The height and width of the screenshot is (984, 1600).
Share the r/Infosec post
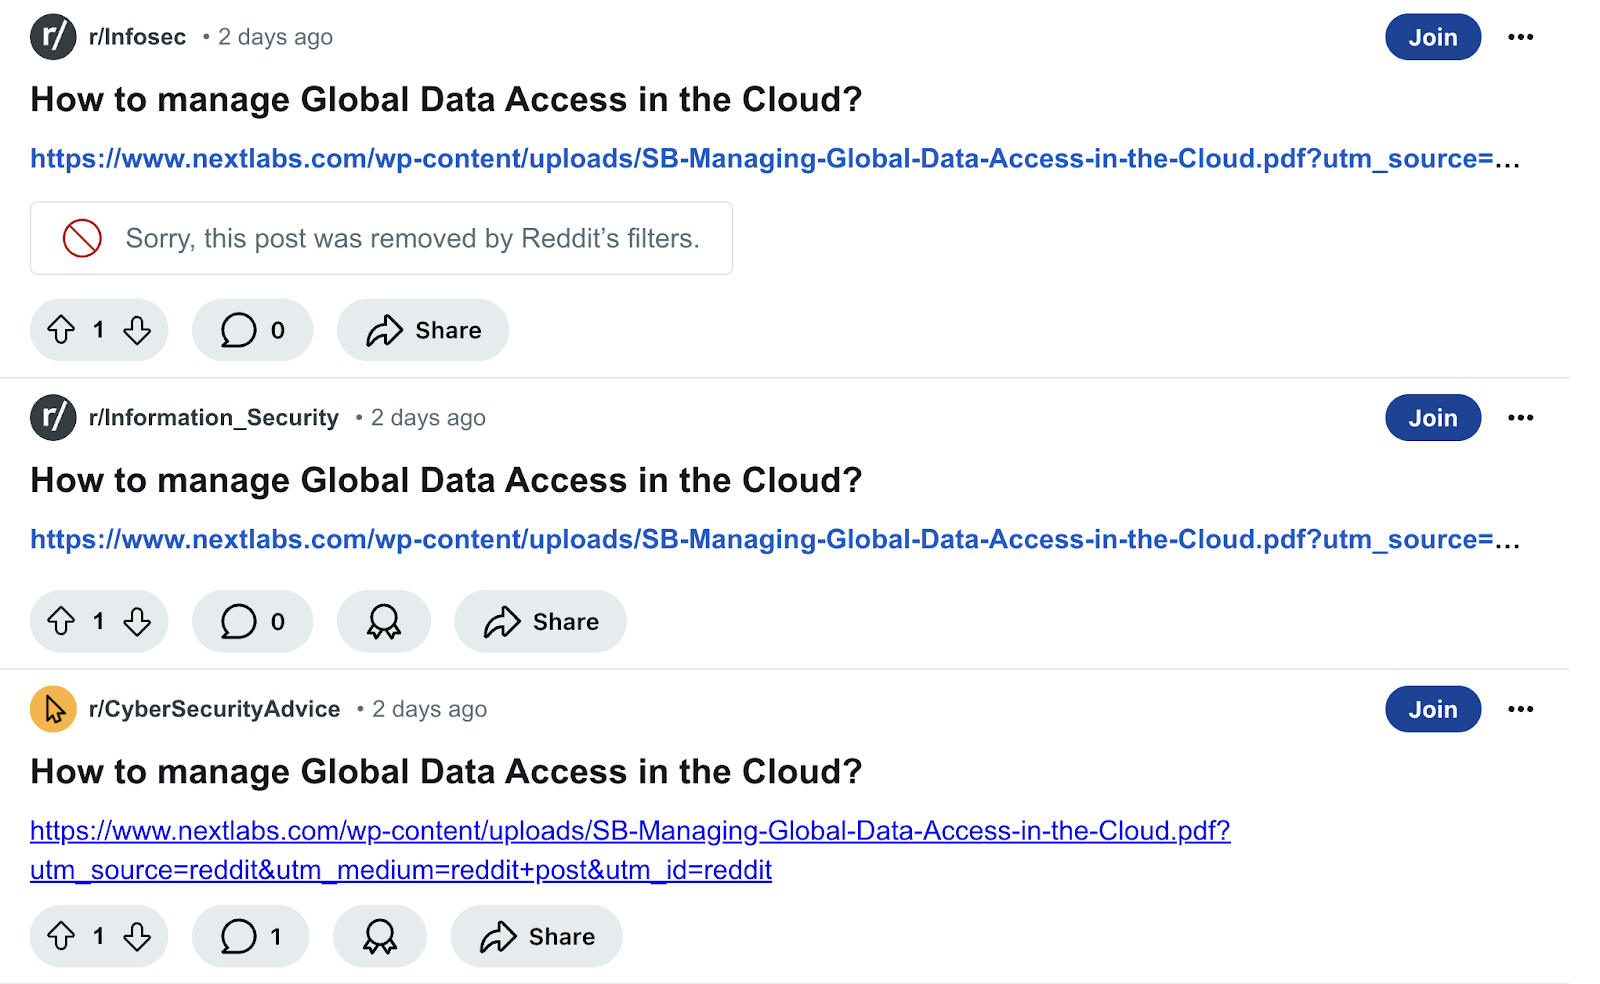[x=423, y=330]
